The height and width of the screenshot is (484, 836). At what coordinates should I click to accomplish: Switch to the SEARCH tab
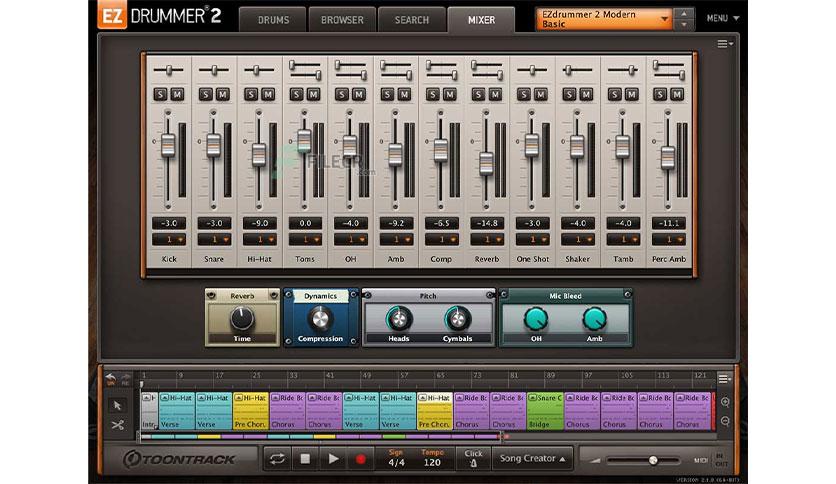pyautogui.click(x=412, y=20)
